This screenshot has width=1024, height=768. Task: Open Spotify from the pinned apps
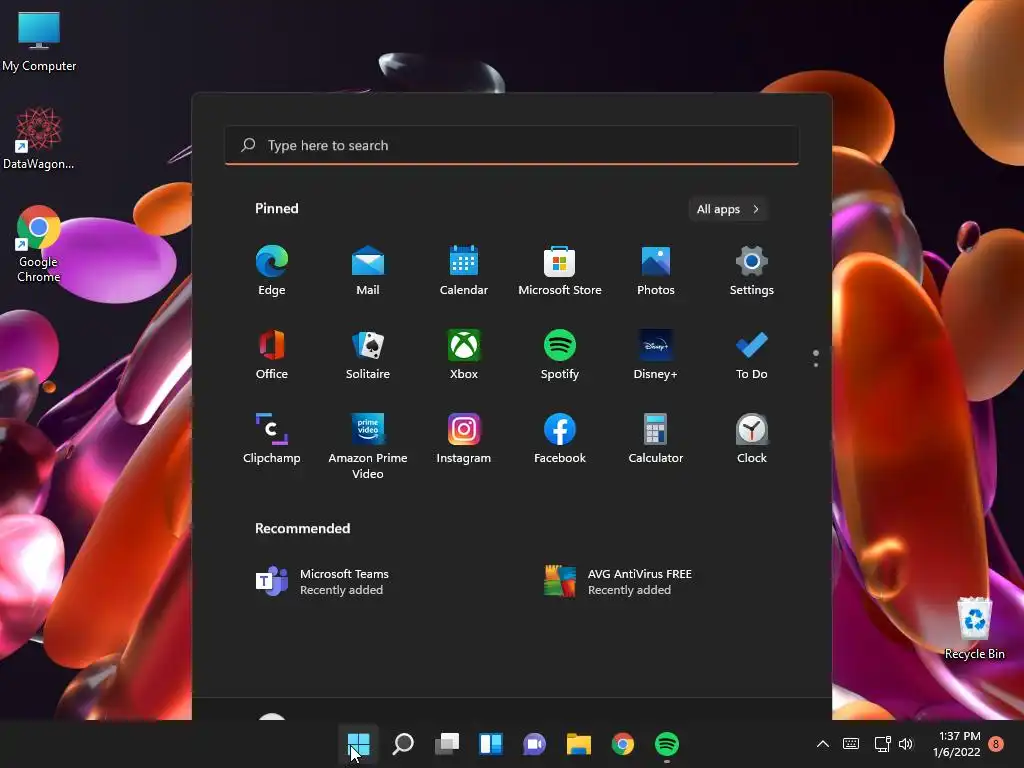[x=560, y=355]
